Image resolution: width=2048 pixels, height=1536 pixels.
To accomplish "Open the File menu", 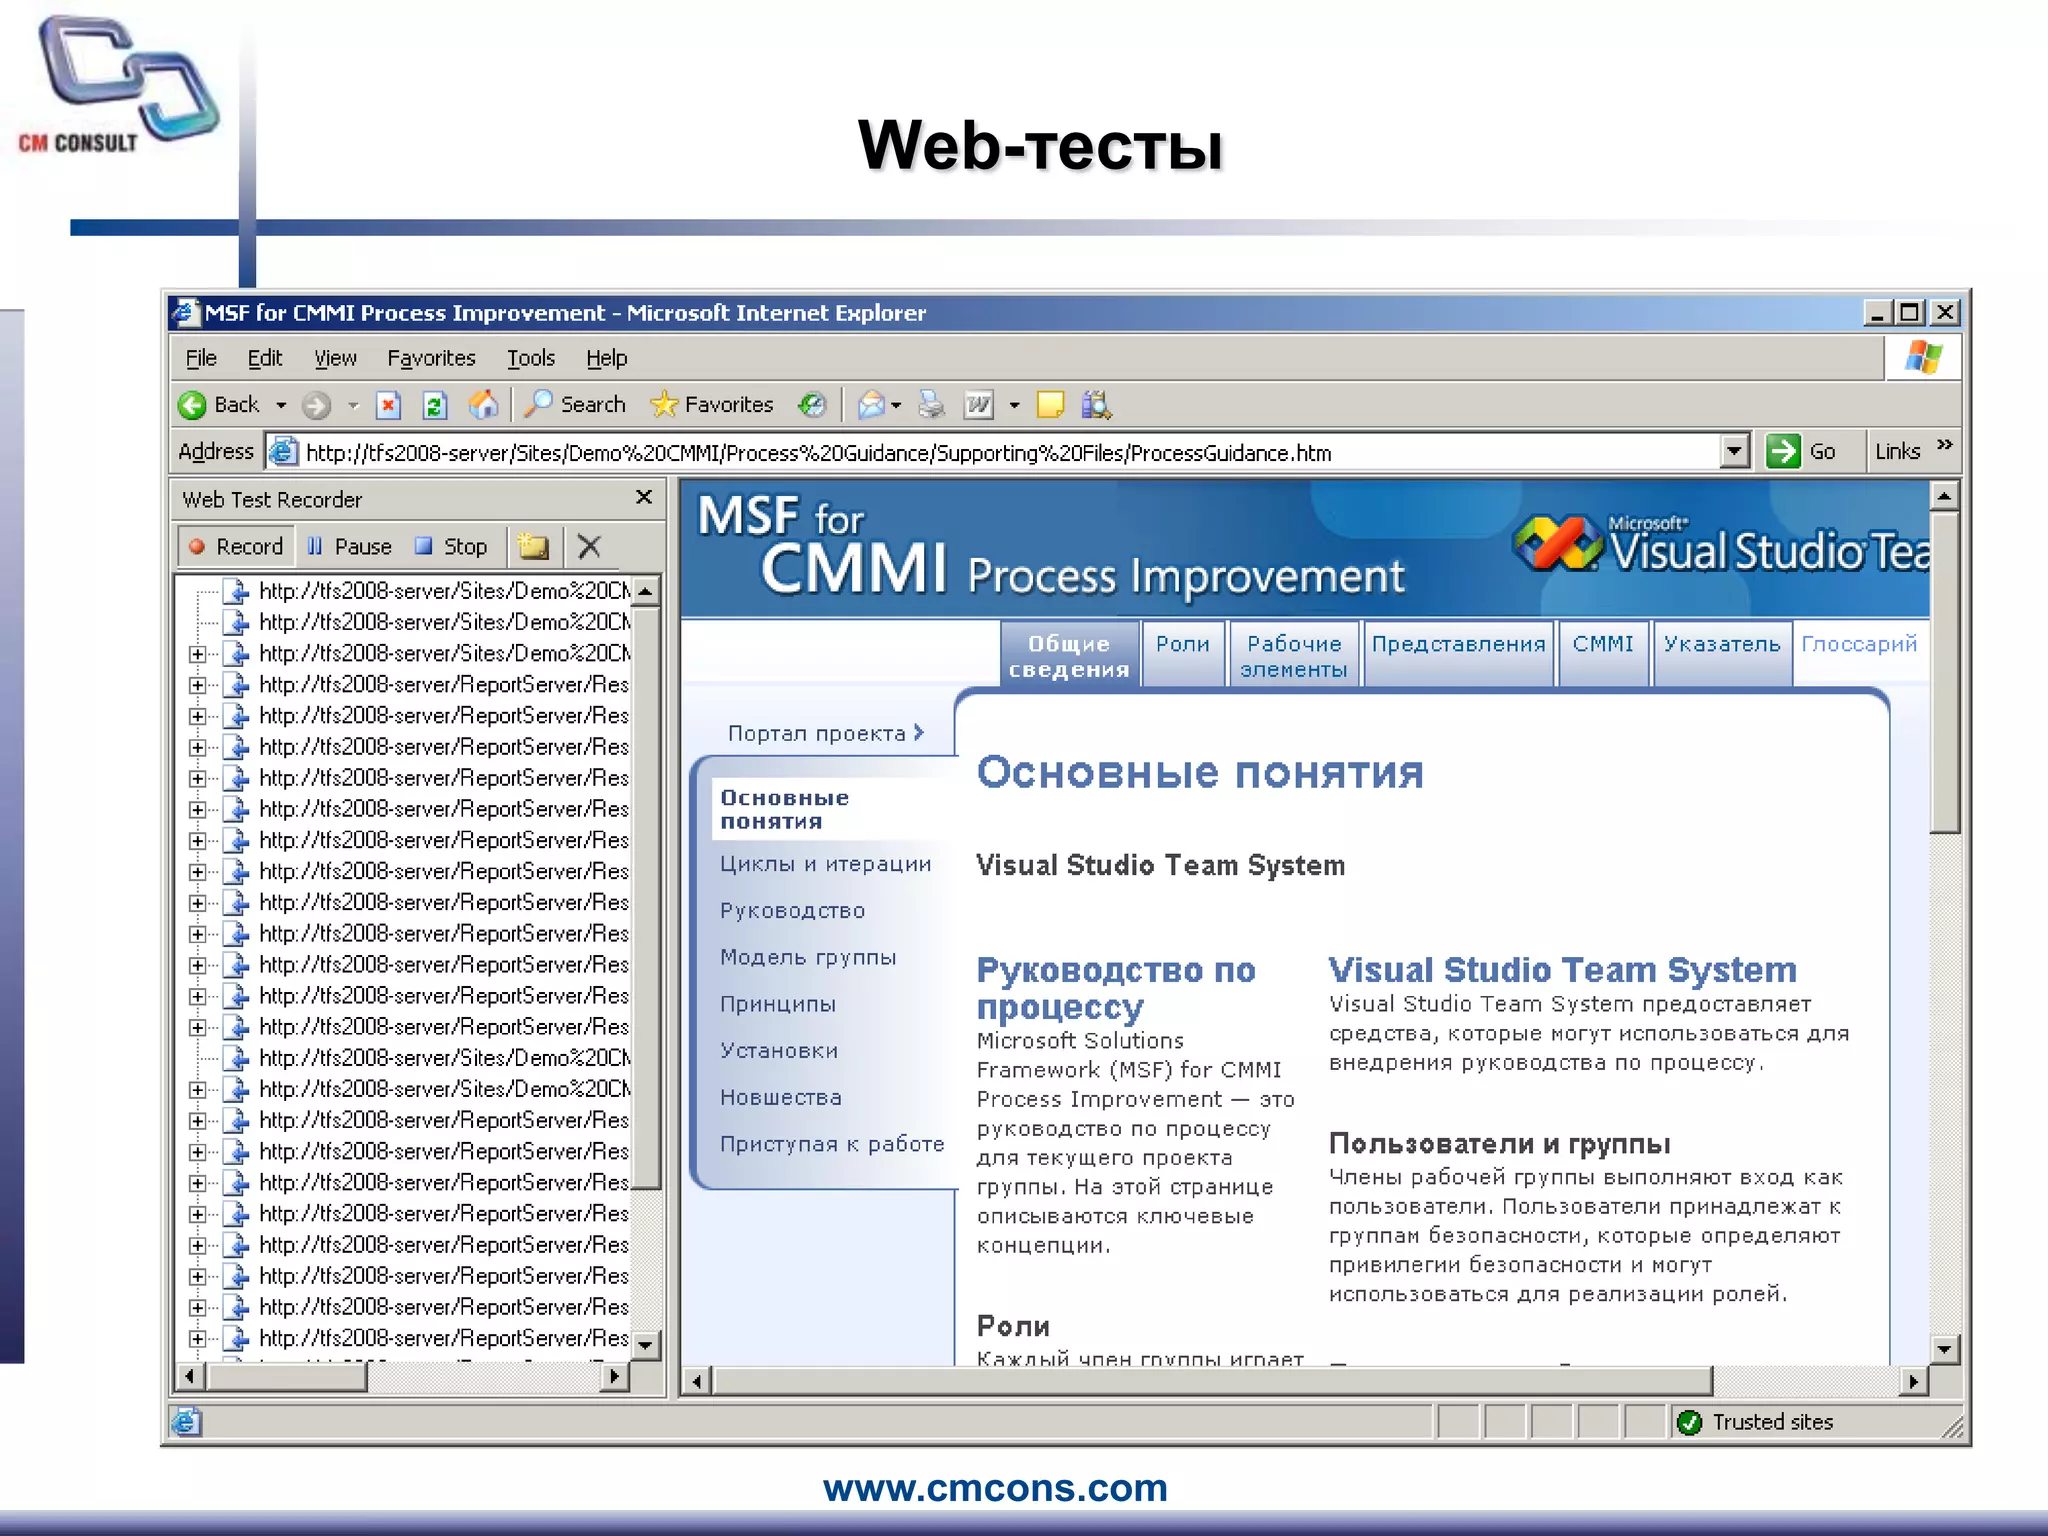I will click(x=201, y=358).
